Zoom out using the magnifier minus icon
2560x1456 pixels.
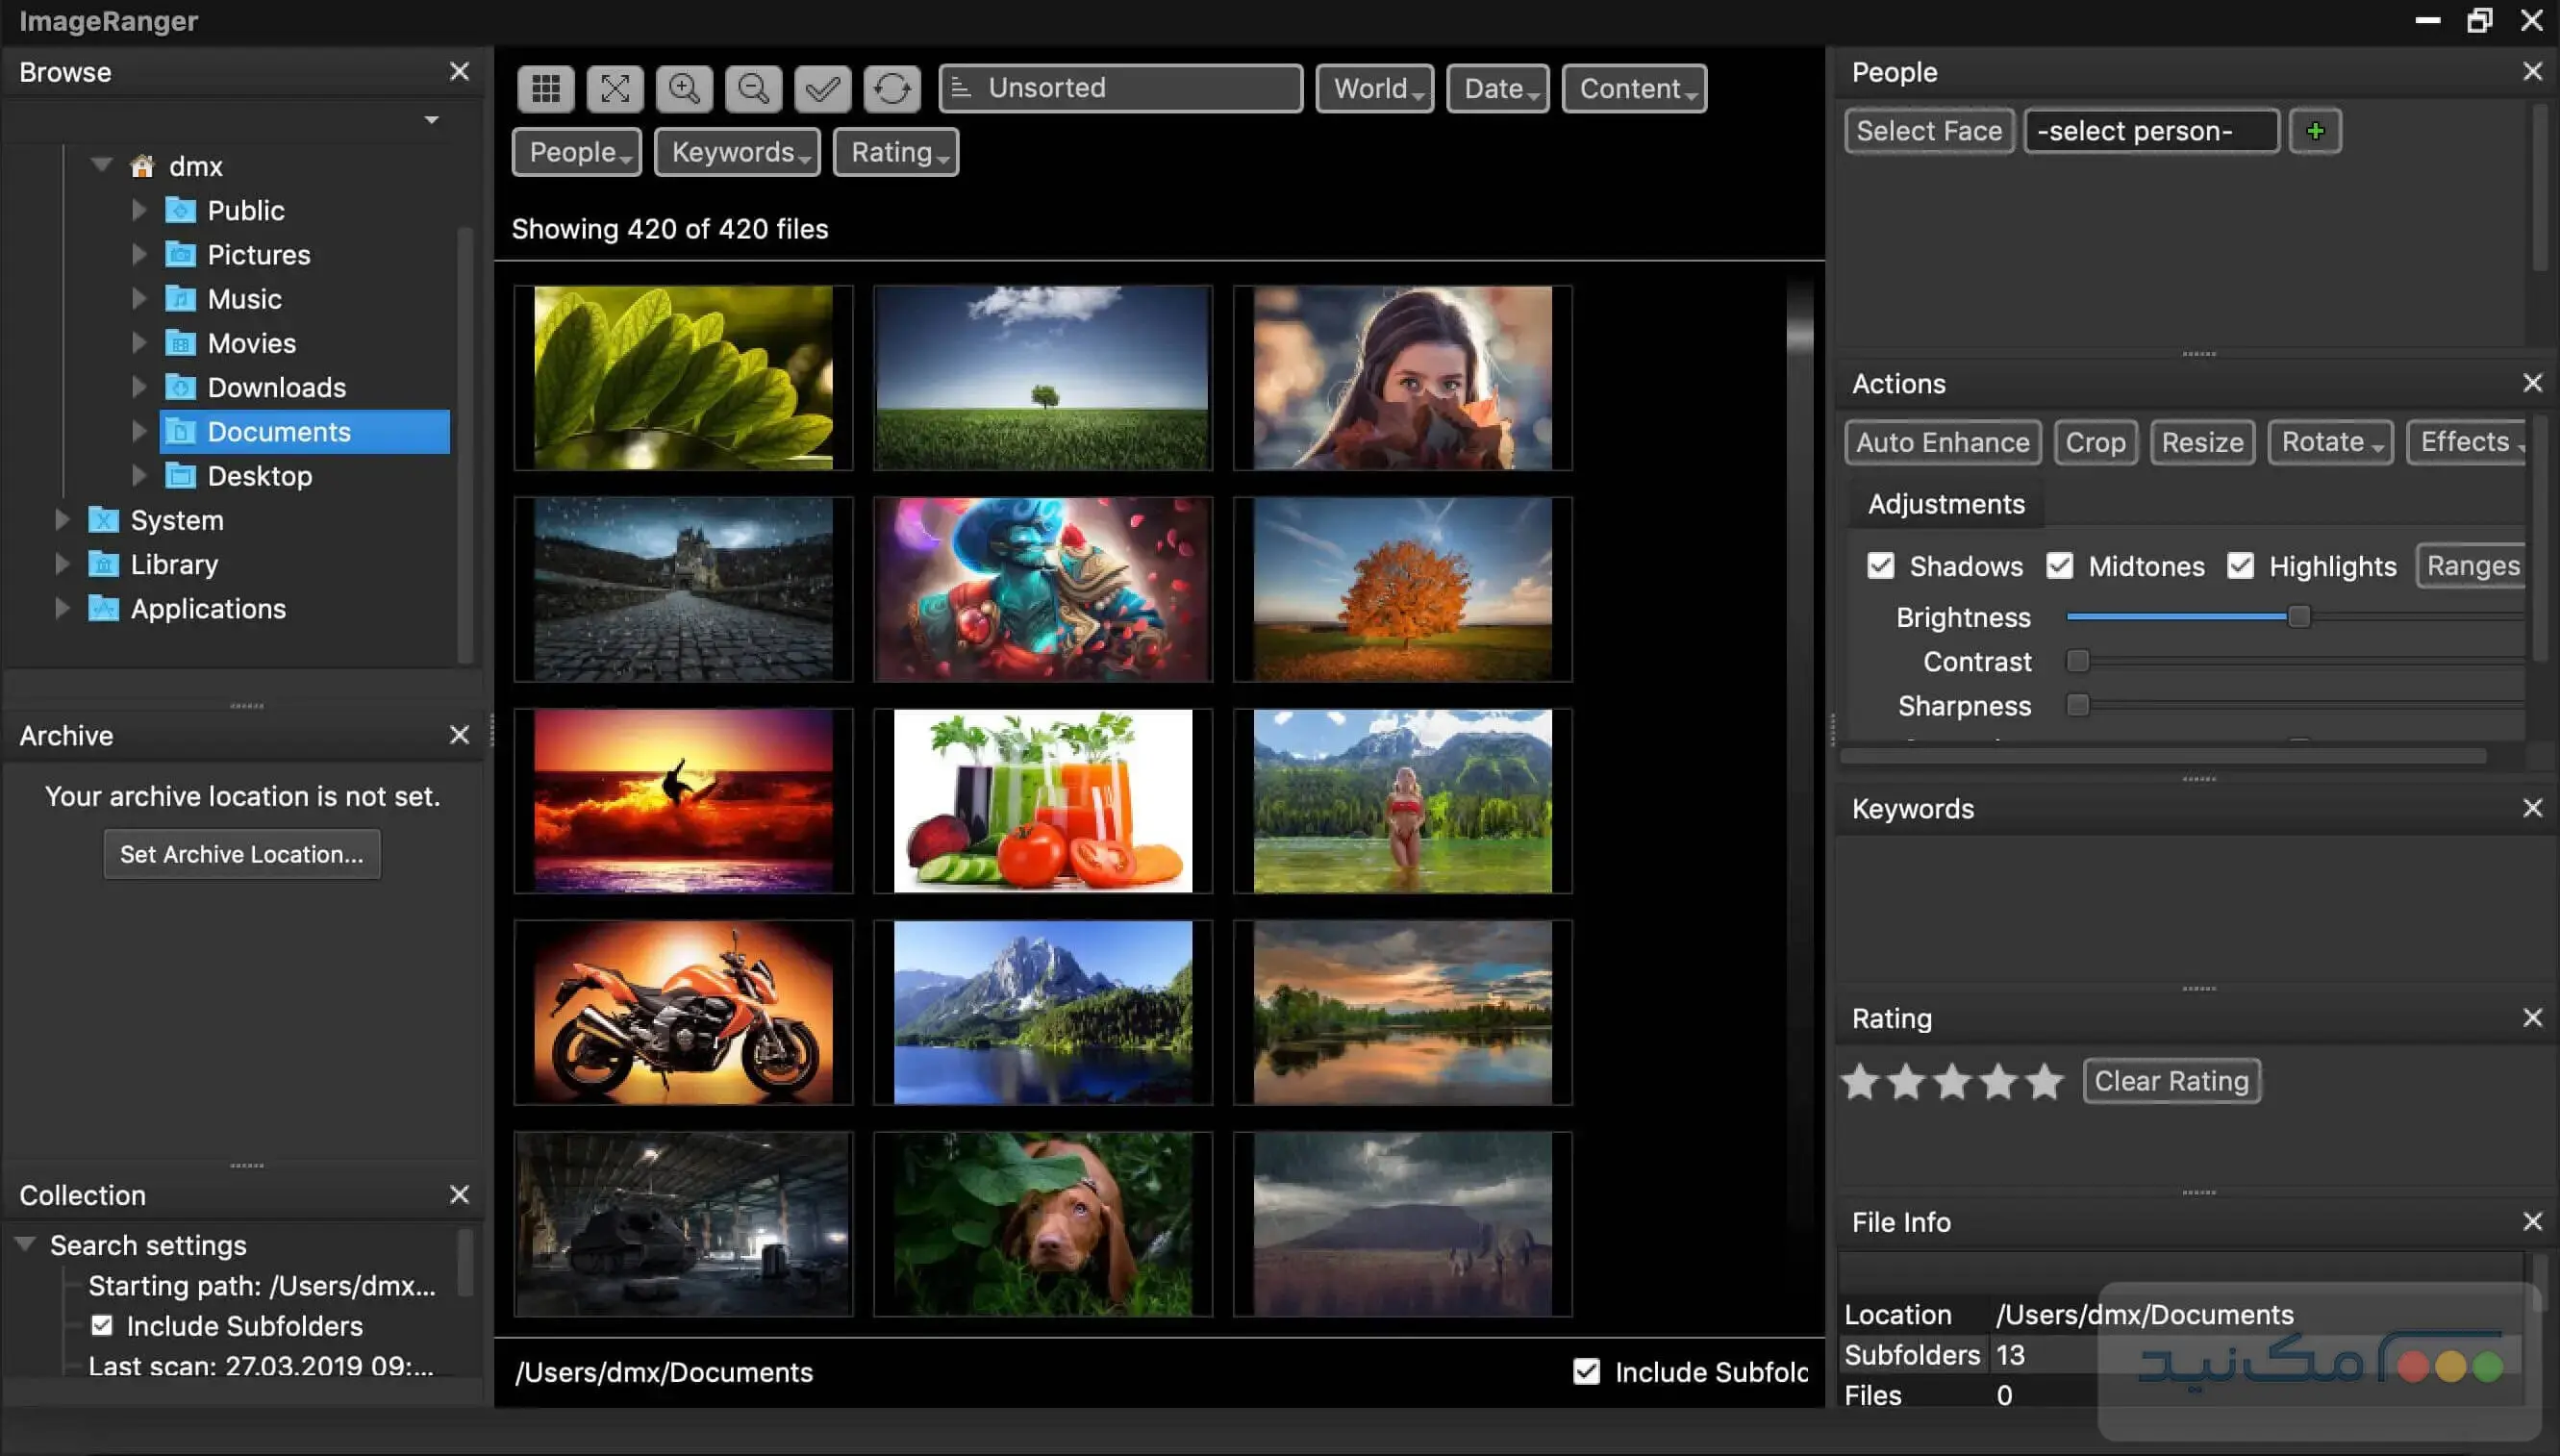tap(753, 88)
